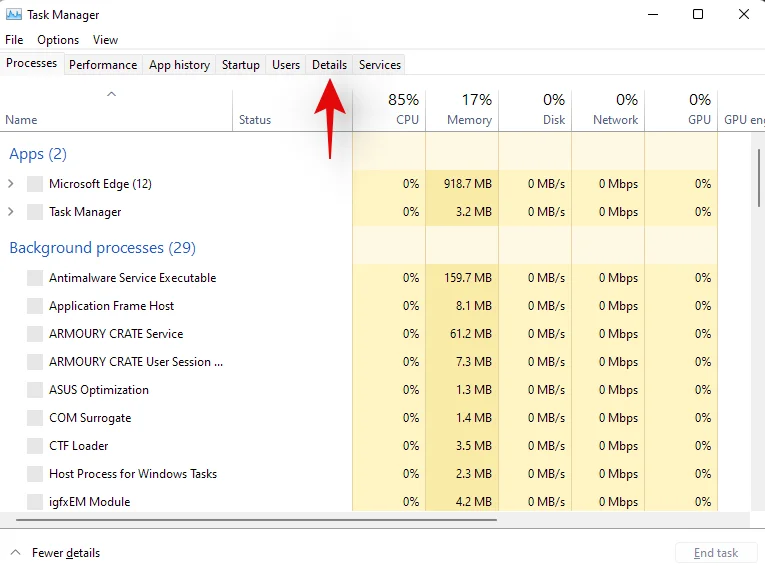Click the CTF Loader icon
The width and height of the screenshot is (765, 573).
tap(35, 446)
